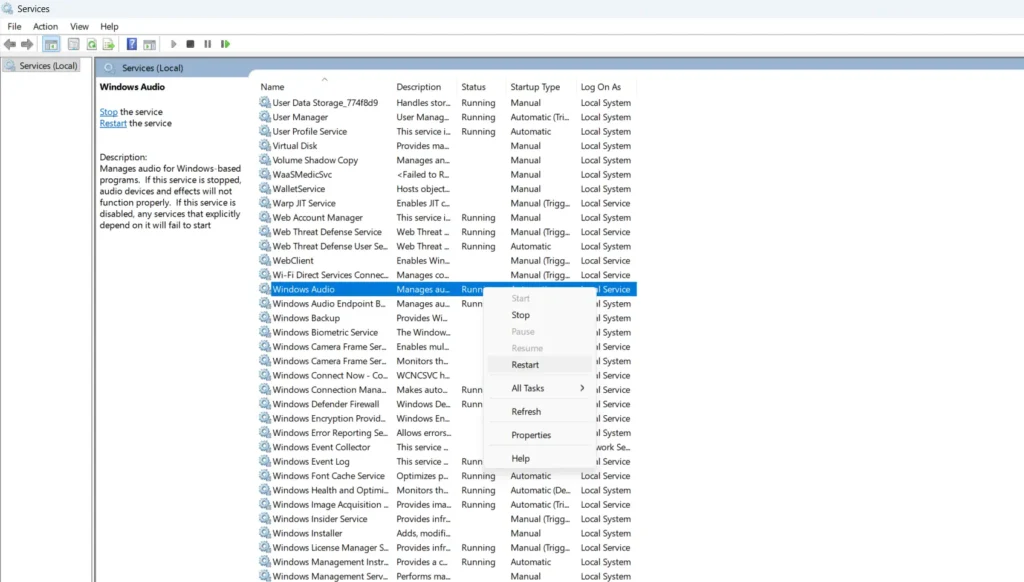Viewport: 1024px width, 582px height.
Task: Click the Name column sort arrow
Action: [x=323, y=77]
